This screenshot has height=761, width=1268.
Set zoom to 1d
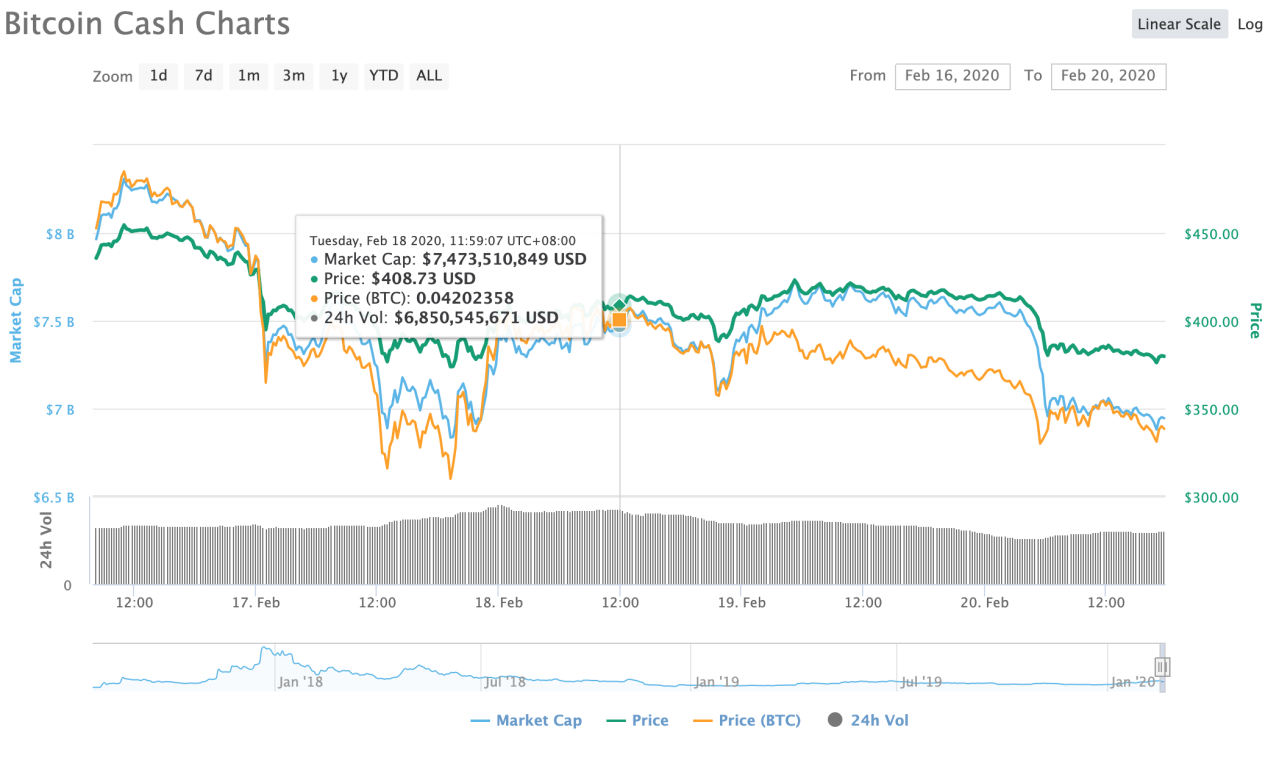click(x=158, y=76)
